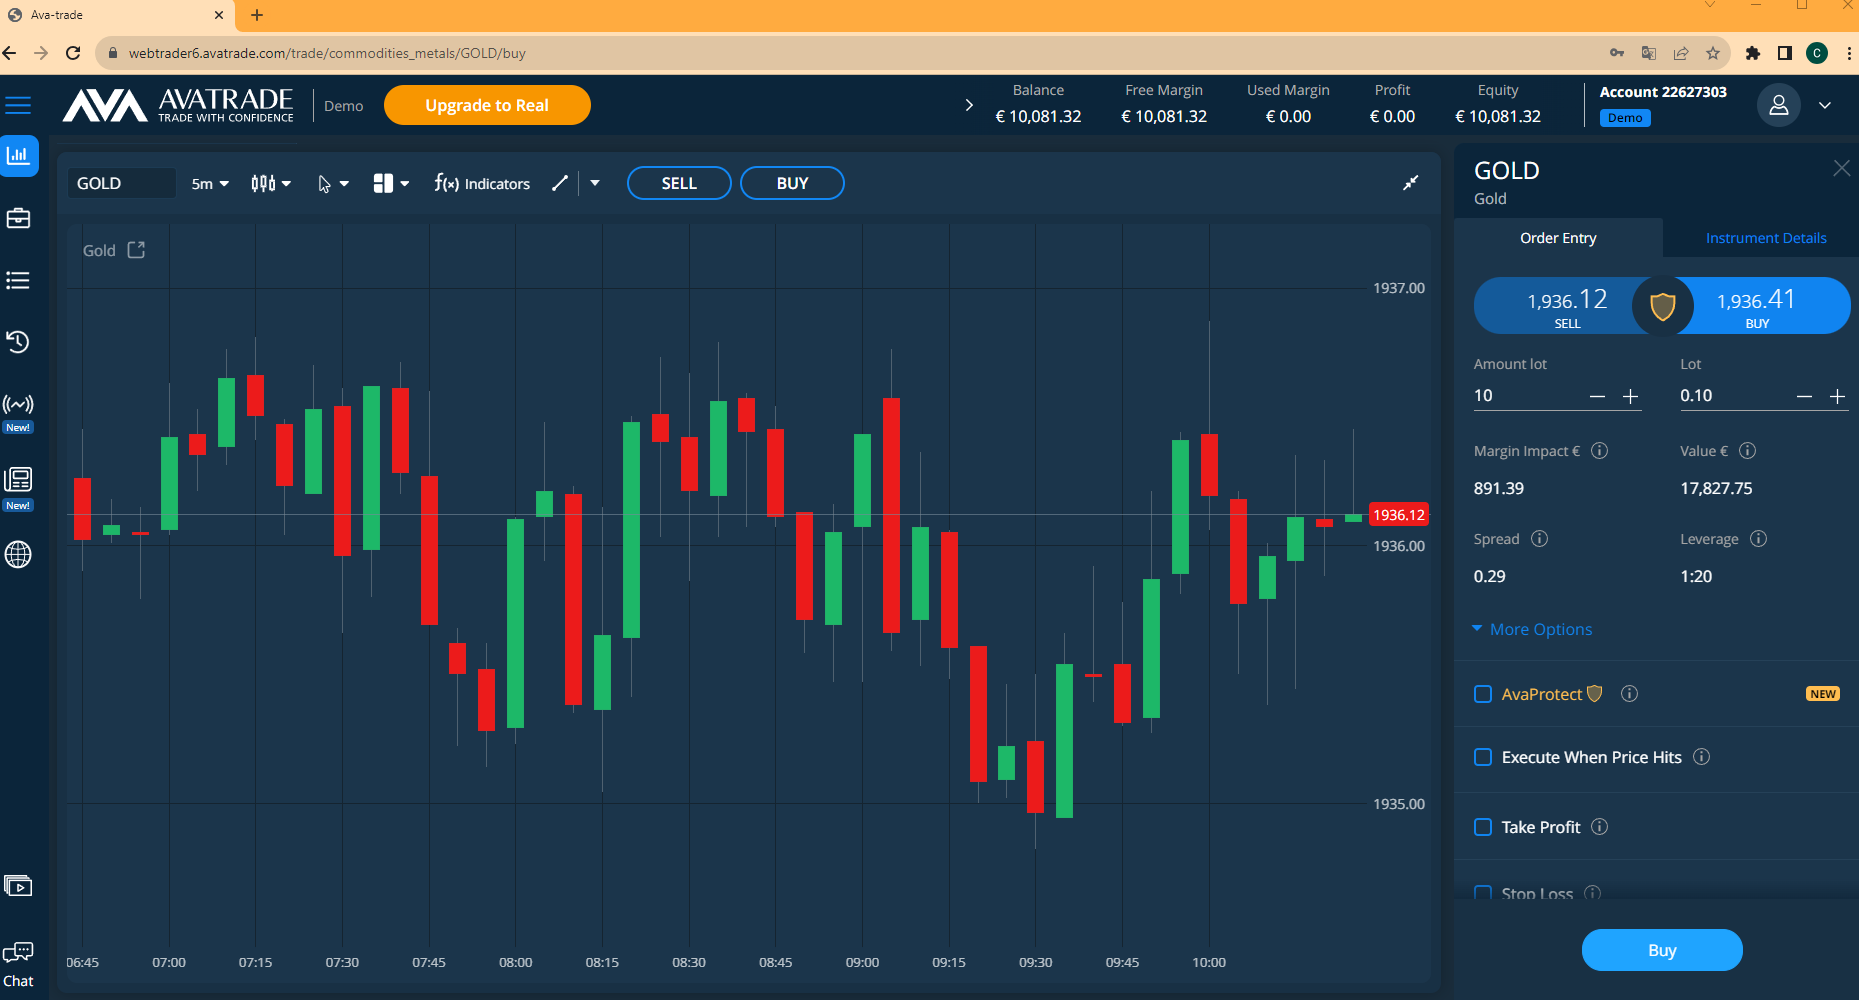This screenshot has height=1000, width=1859.
Task: Click BUY button in chart toolbar
Action: pyautogui.click(x=792, y=183)
